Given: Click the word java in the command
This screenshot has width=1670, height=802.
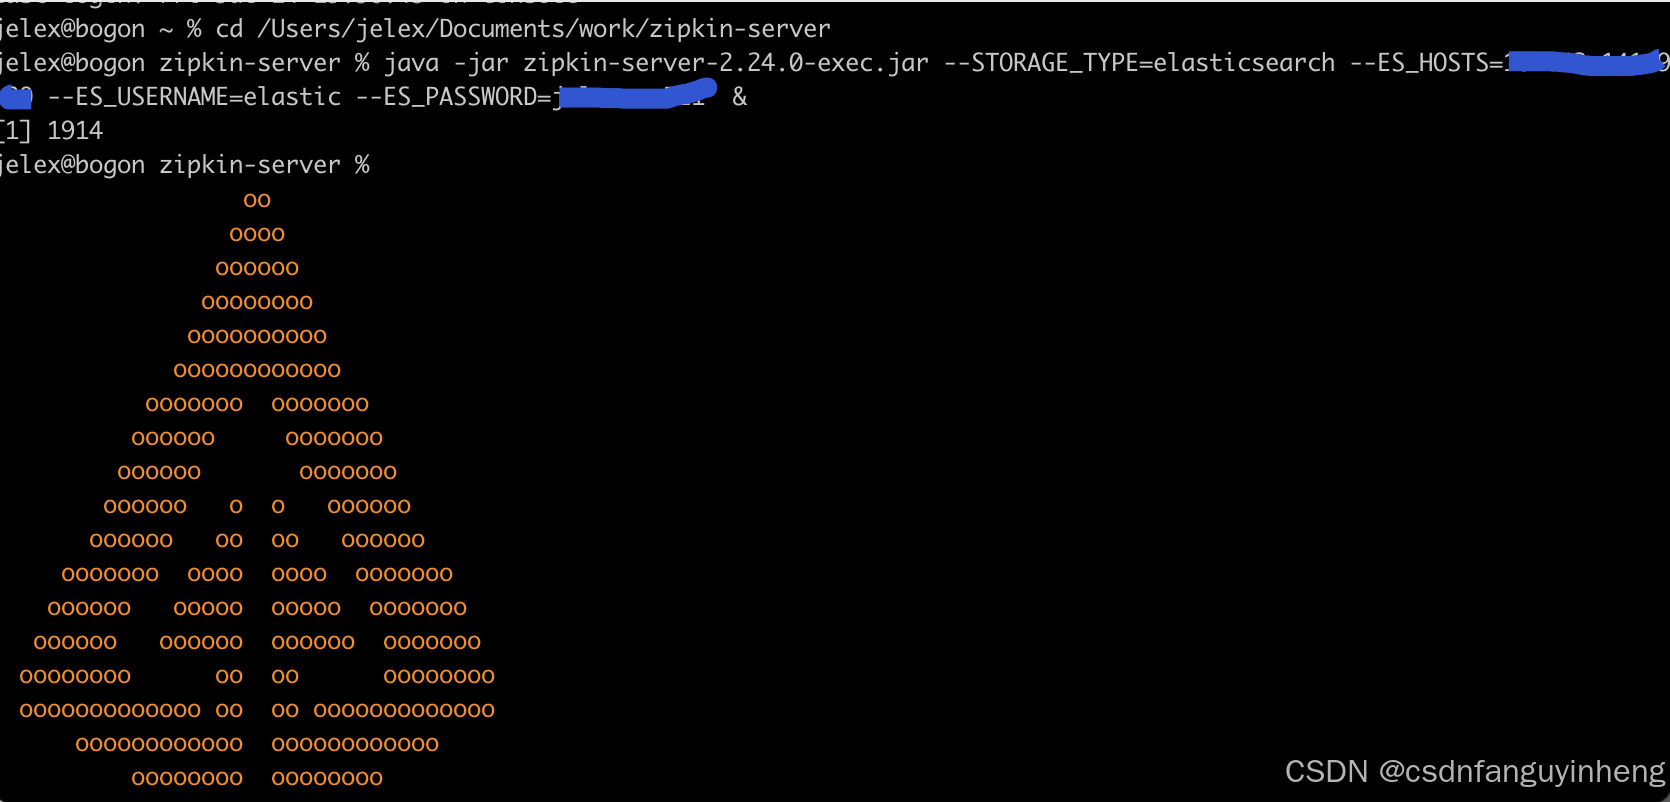Looking at the screenshot, I should pyautogui.click(x=411, y=63).
